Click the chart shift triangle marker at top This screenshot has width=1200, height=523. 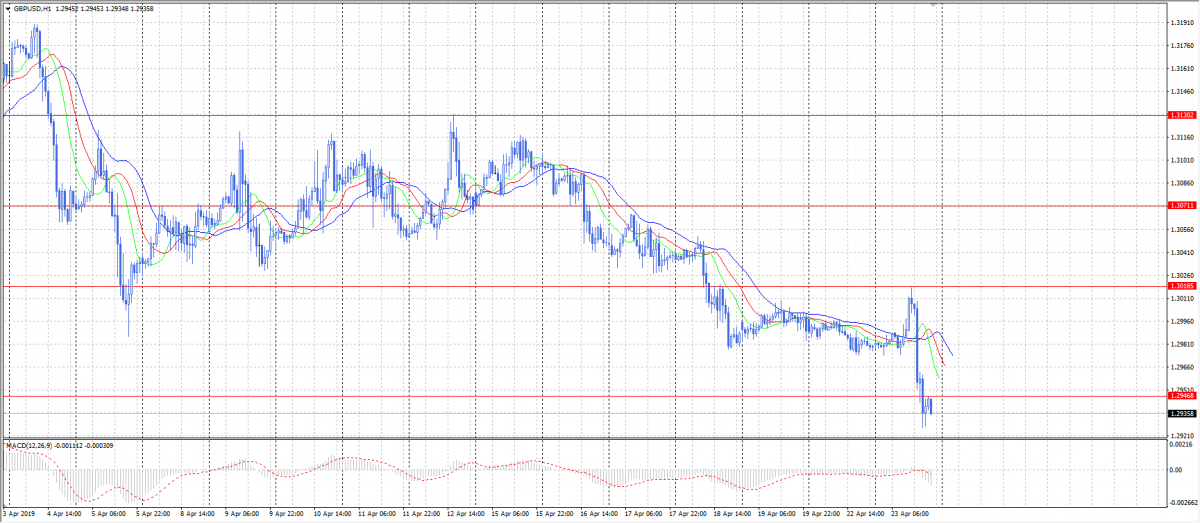coord(935,5)
